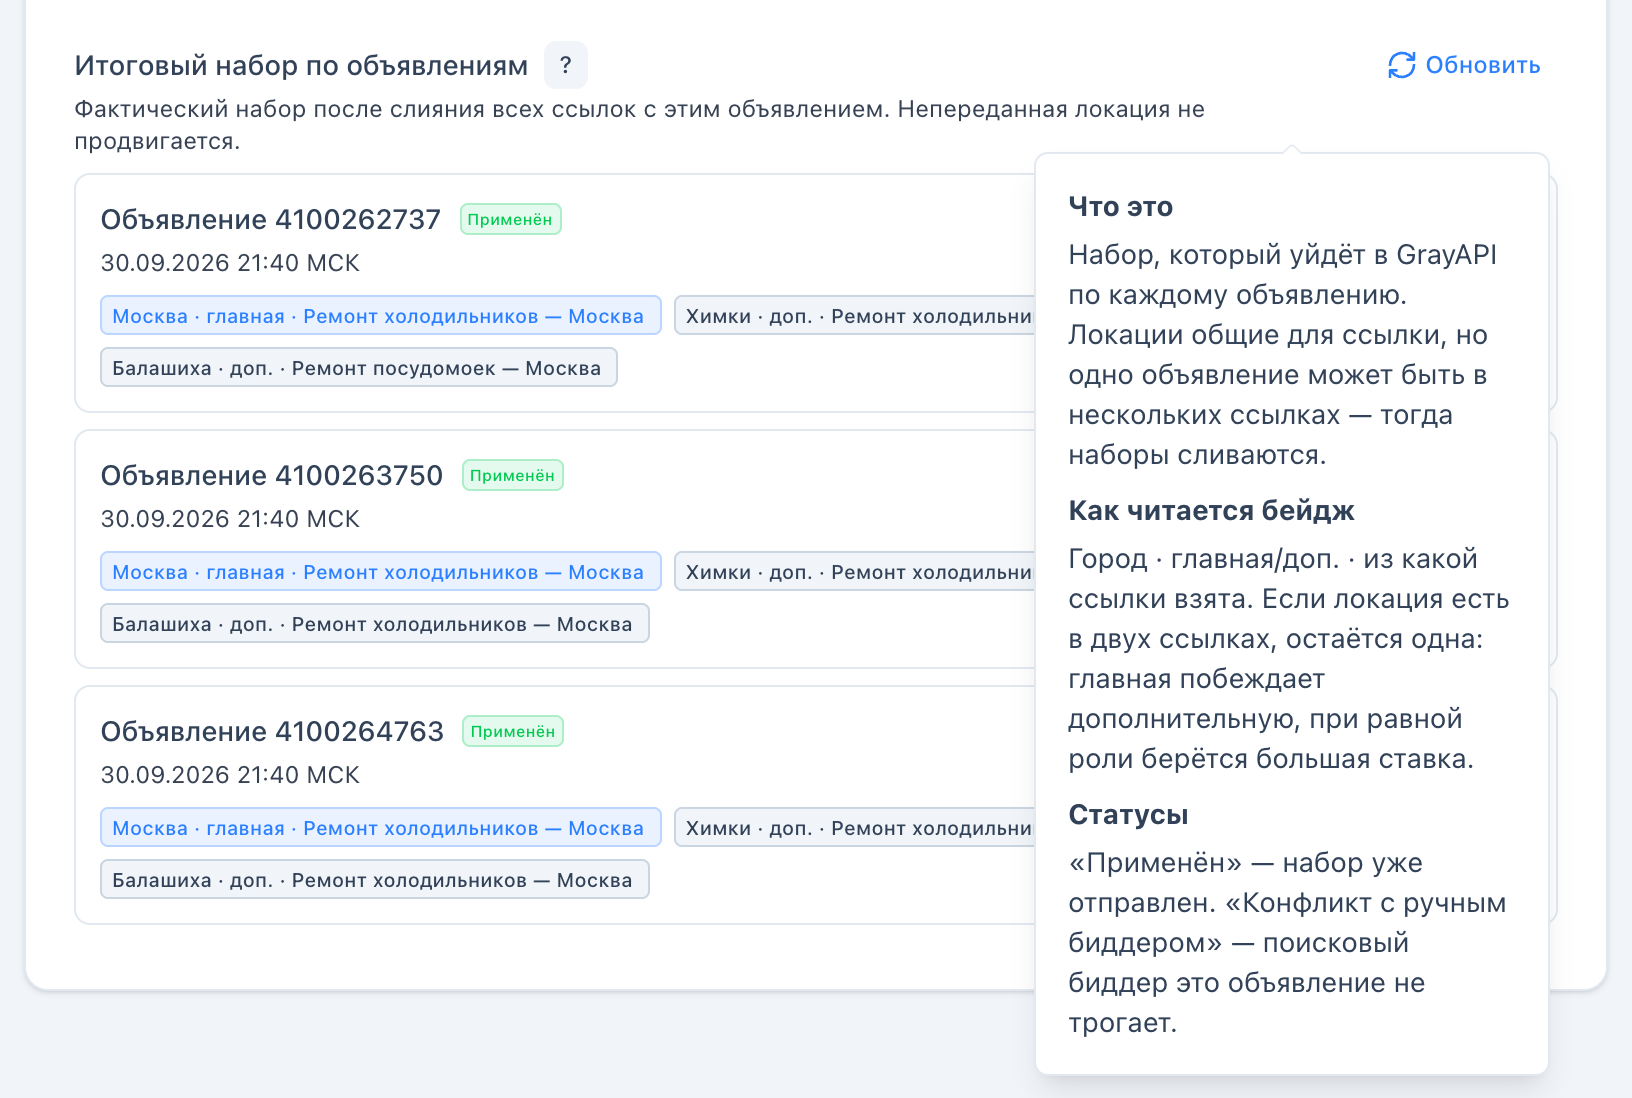
Task: Click the tooltip paragraph mentioning GrayAPI
Action: [1282, 355]
